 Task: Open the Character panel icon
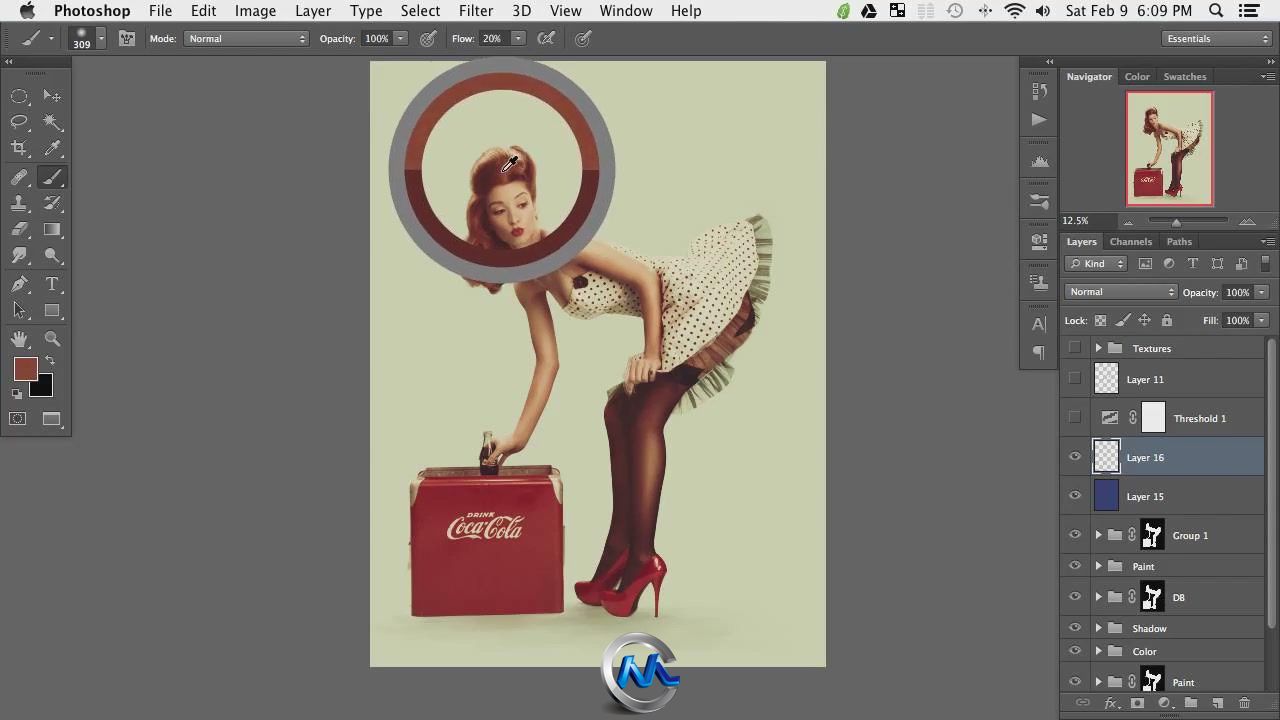click(x=1039, y=324)
